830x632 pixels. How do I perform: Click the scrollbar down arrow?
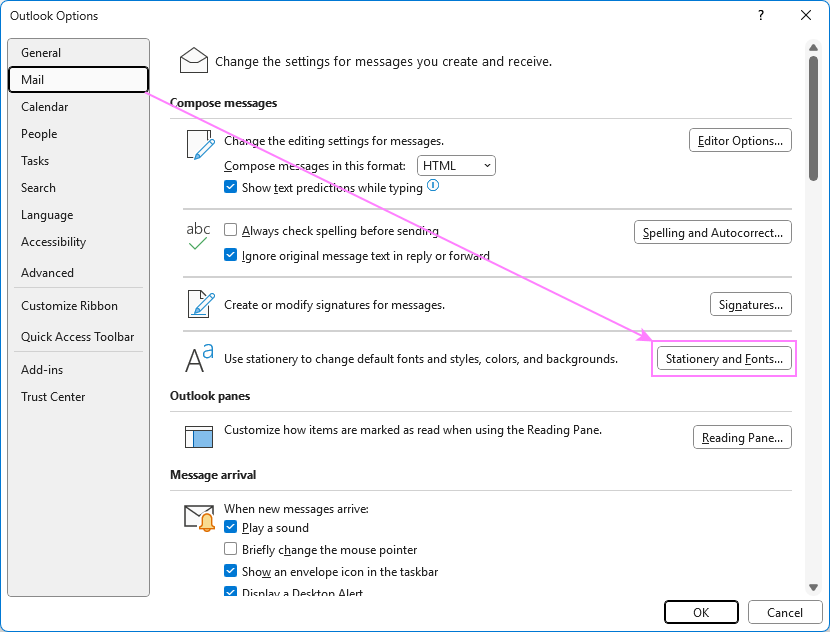814,587
